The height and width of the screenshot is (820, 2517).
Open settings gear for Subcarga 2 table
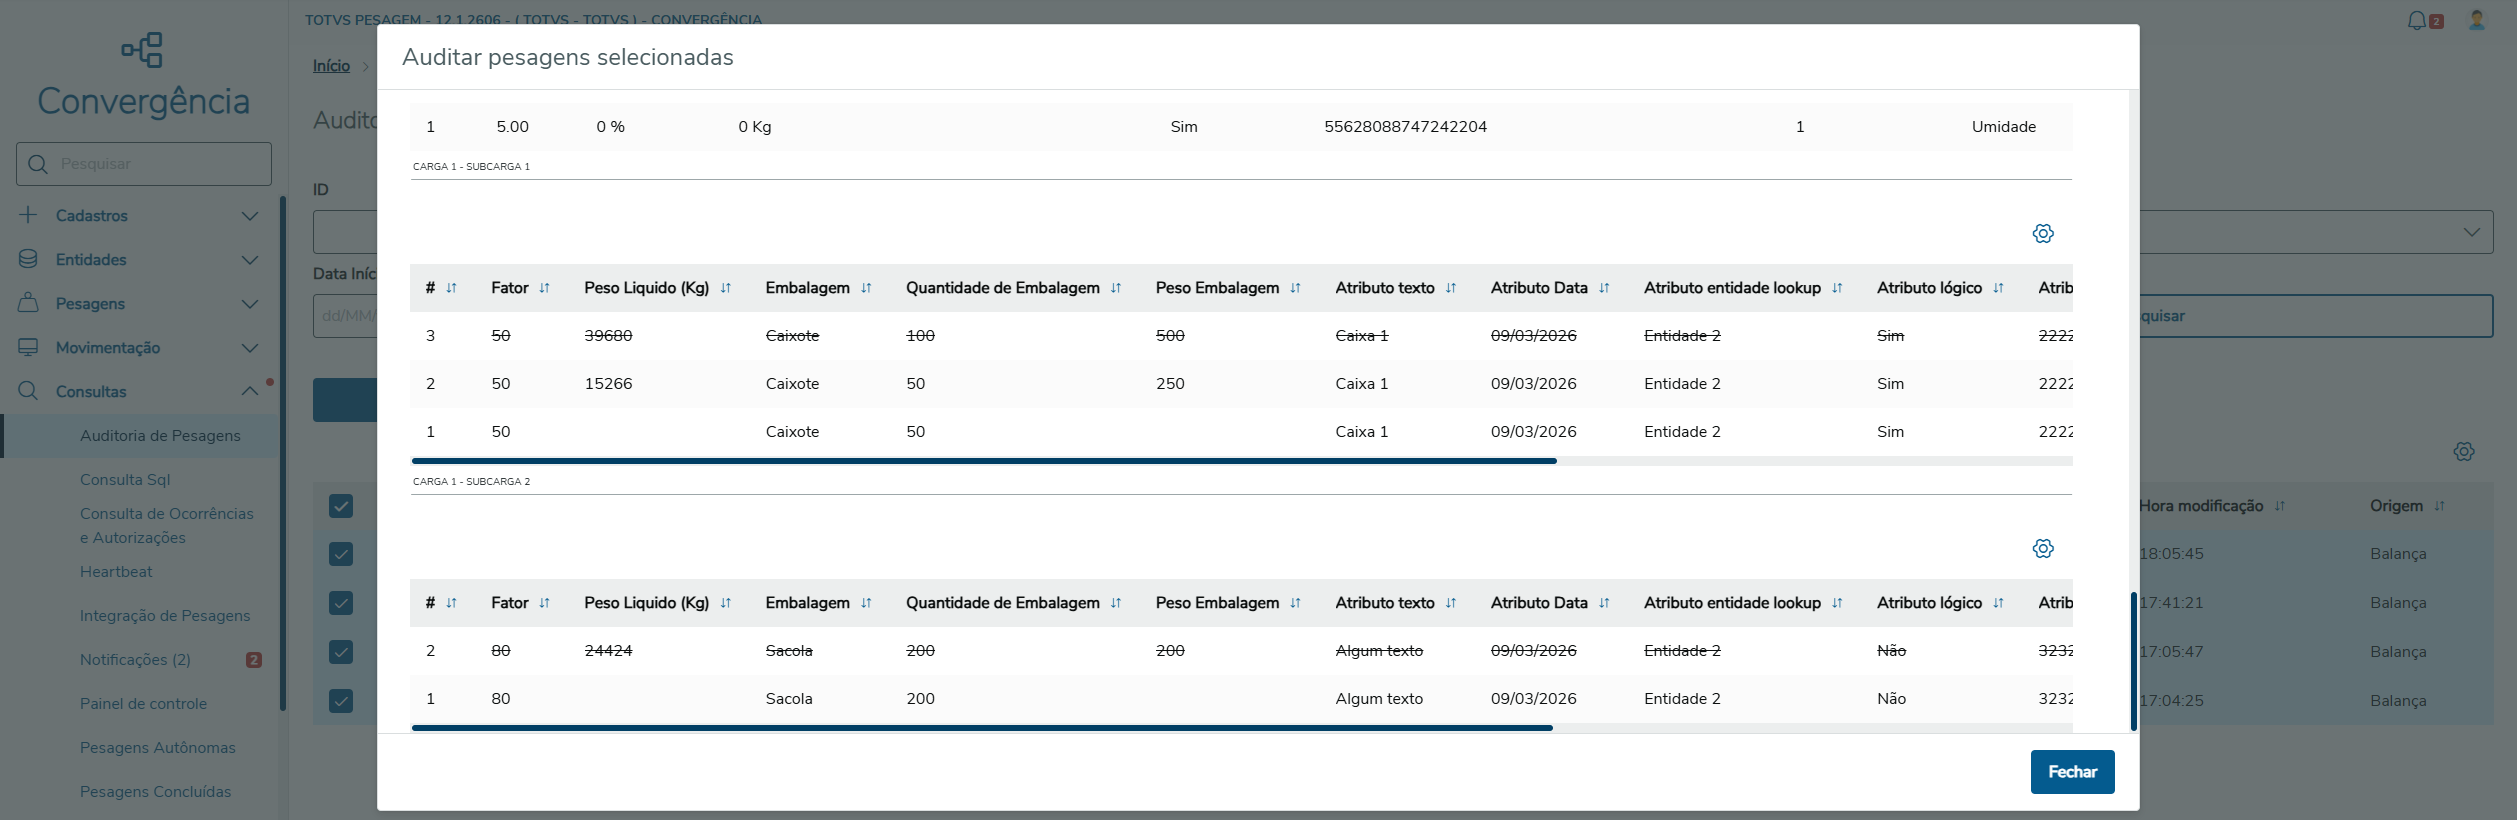click(x=2042, y=548)
